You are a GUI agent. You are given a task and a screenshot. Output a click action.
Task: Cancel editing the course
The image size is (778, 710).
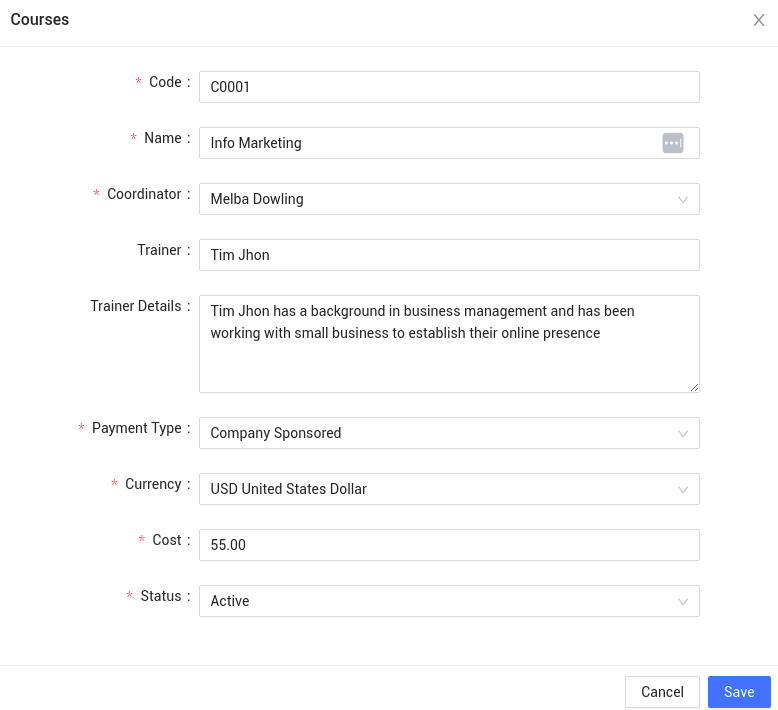pos(662,692)
